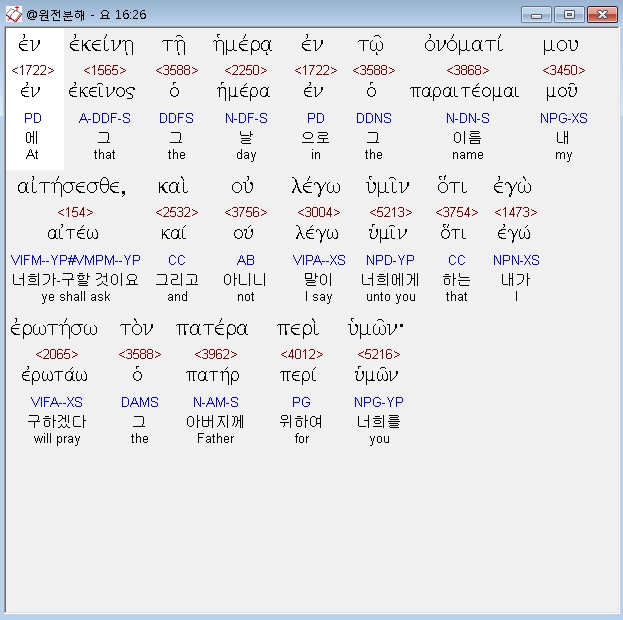623x620 pixels.
Task: Select the parsing code DDNS
Action: tap(373, 118)
